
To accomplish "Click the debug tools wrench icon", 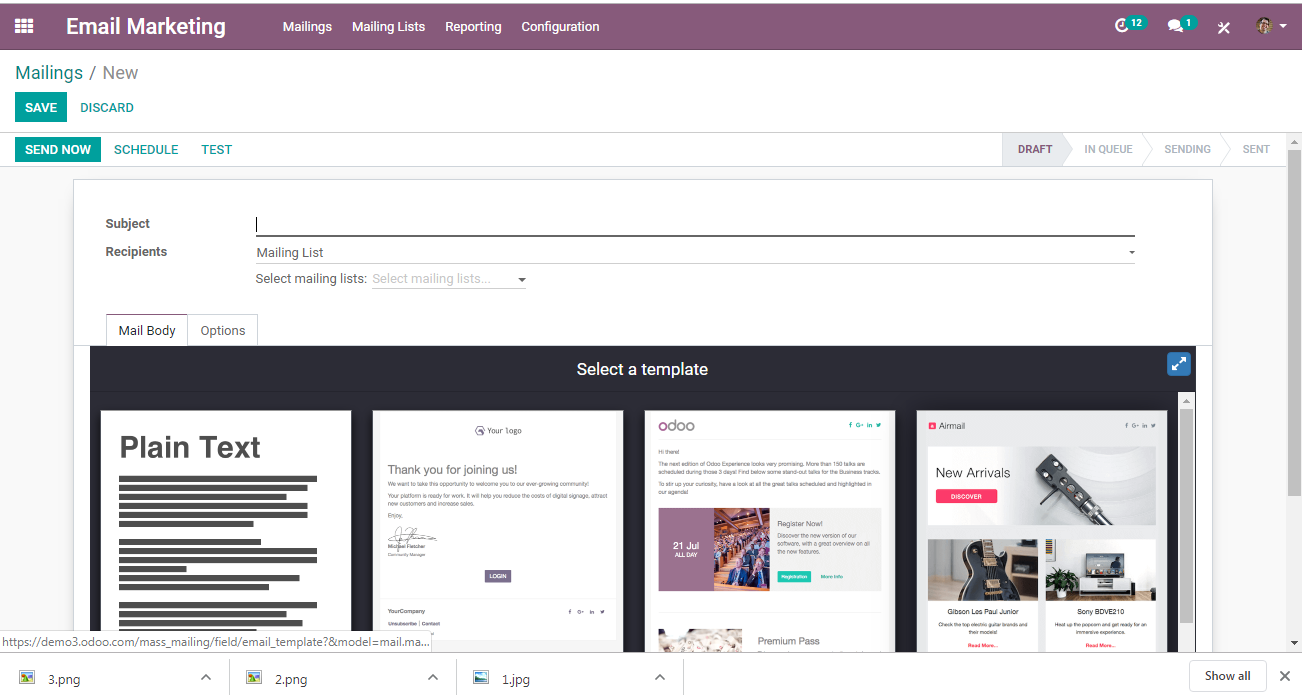I will tap(1223, 27).
